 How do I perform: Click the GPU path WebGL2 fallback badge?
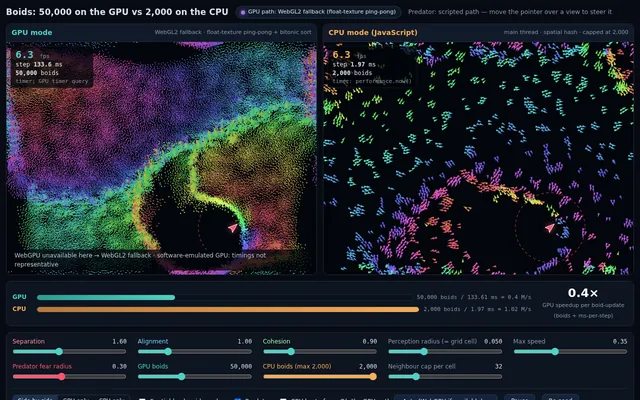click(318, 12)
